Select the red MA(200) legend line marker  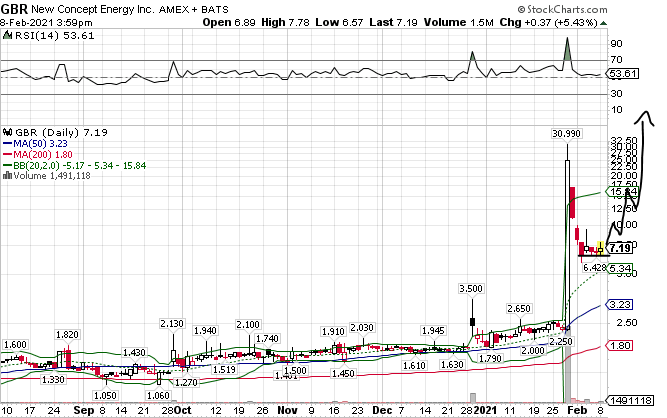tap(8, 155)
